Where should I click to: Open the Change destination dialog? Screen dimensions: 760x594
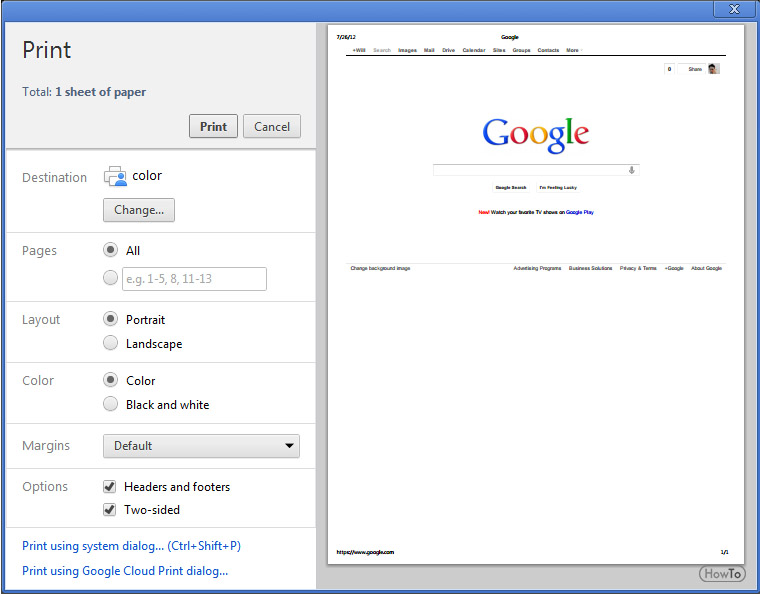tap(139, 210)
